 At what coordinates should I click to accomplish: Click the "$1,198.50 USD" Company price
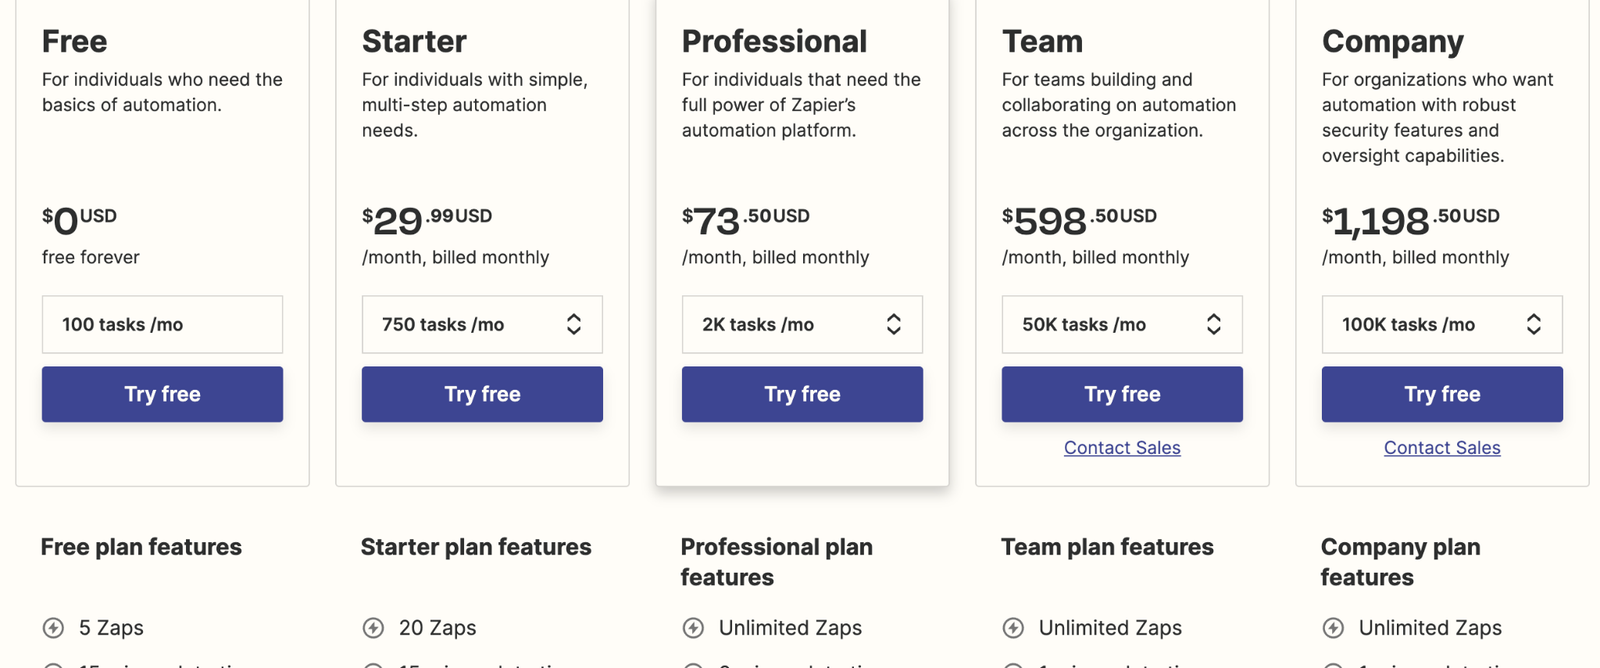(x=1411, y=220)
